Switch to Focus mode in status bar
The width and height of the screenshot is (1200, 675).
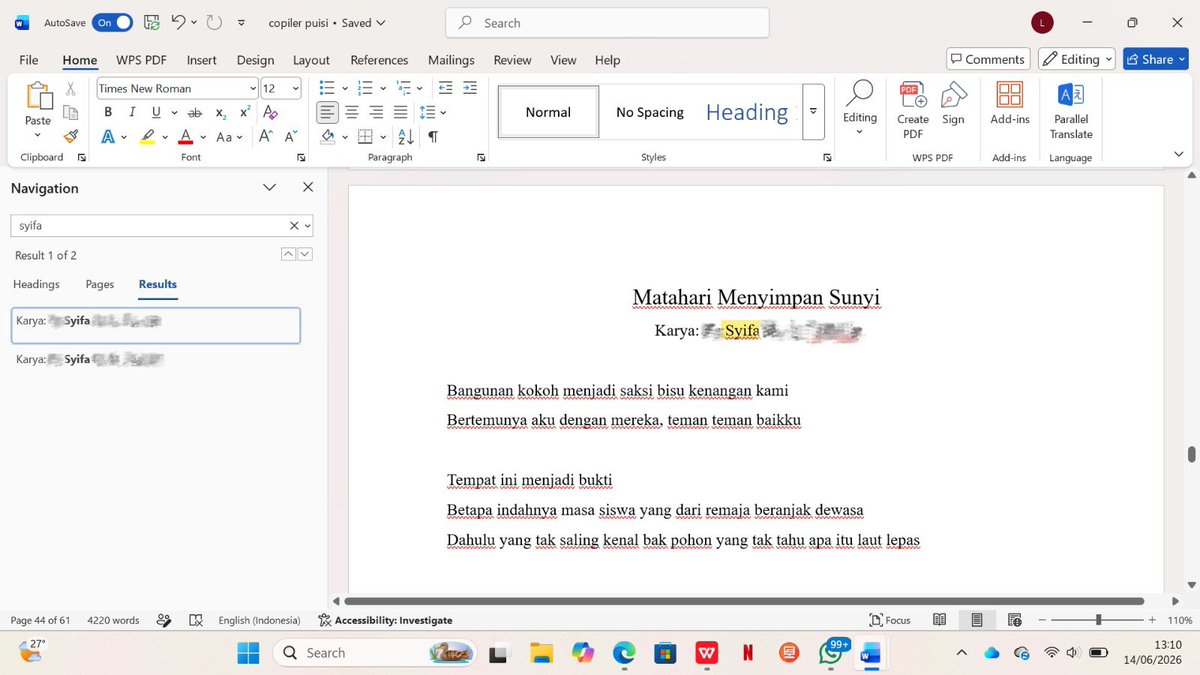click(890, 620)
